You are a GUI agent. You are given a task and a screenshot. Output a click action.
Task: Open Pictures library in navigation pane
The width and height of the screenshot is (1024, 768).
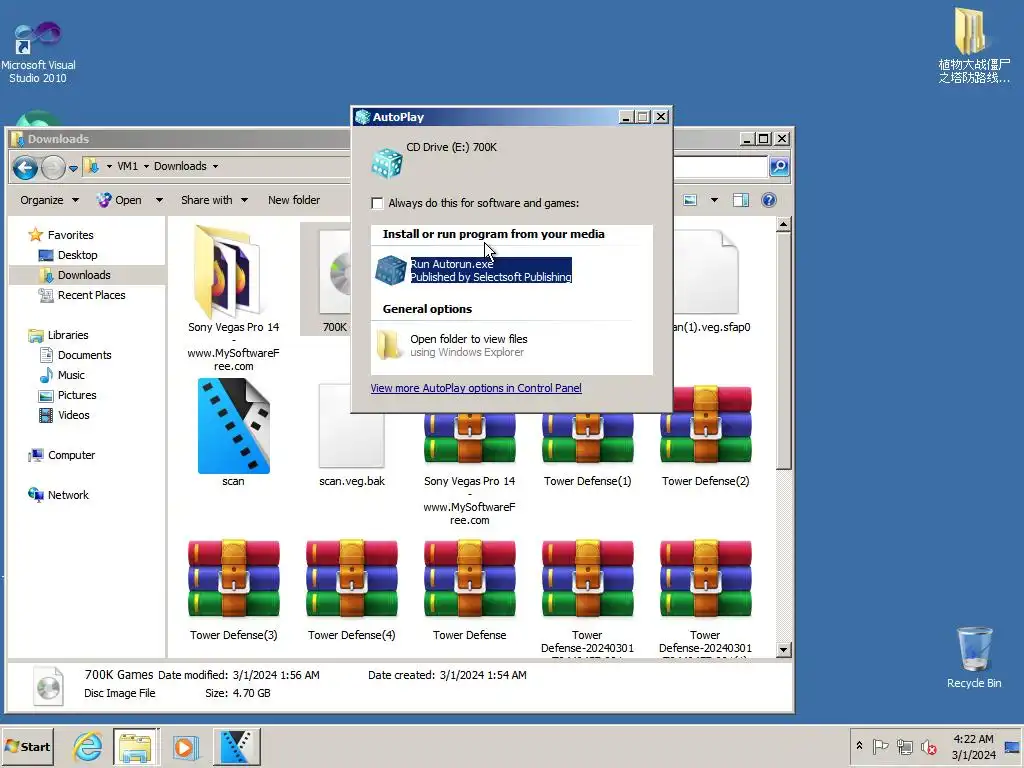coord(67,395)
